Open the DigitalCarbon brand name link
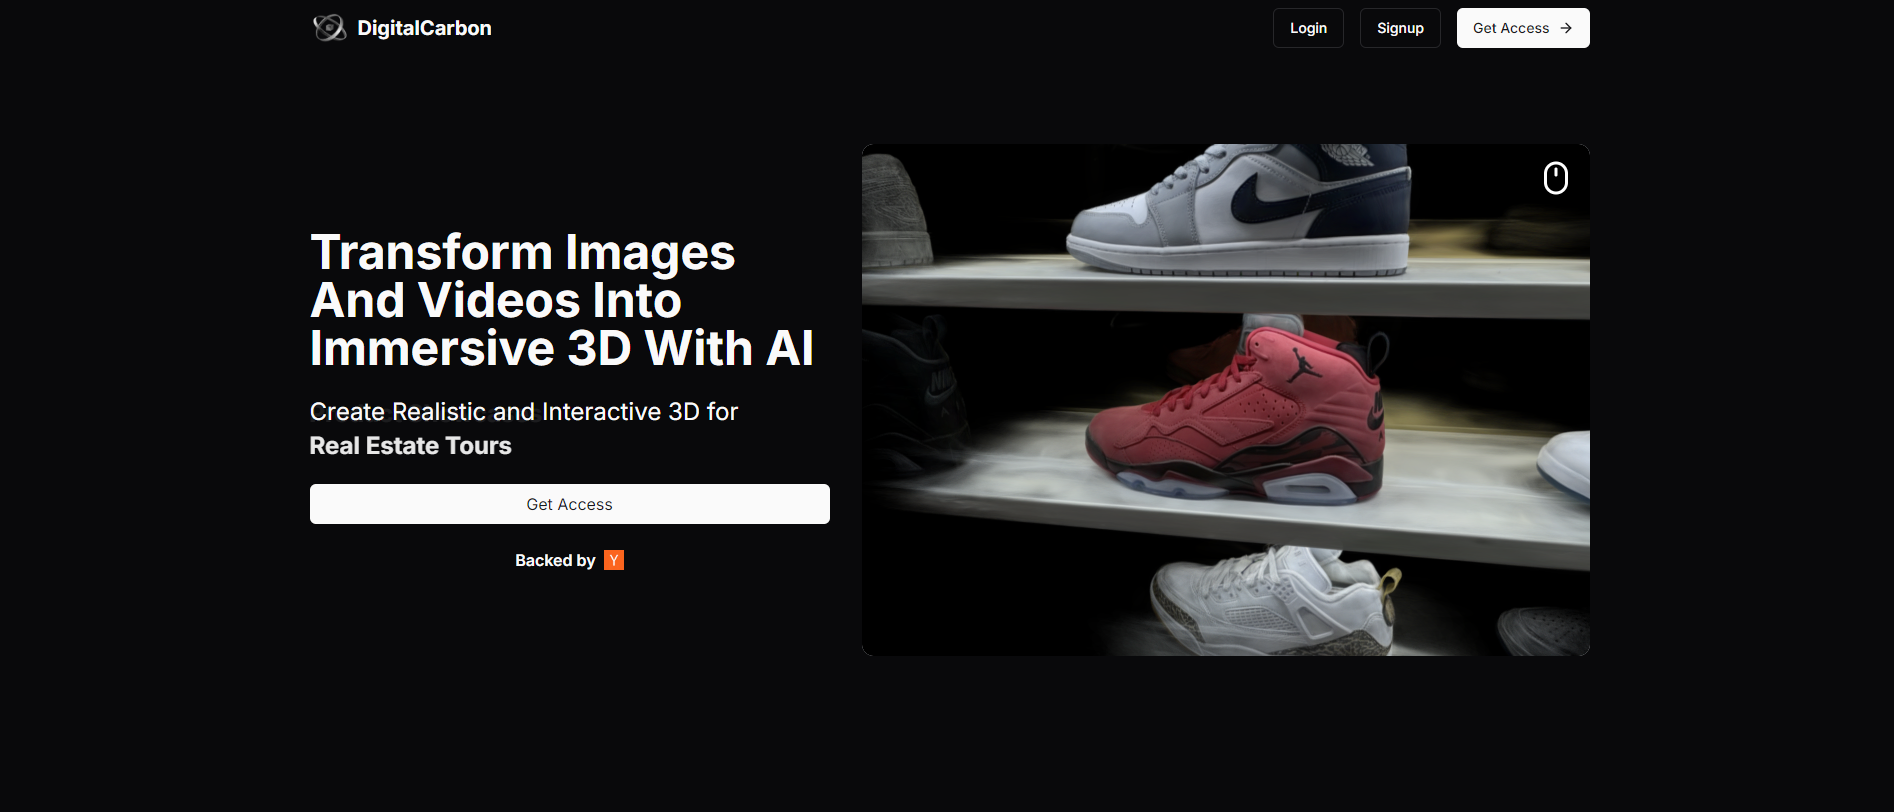This screenshot has height=812, width=1894. [x=424, y=28]
